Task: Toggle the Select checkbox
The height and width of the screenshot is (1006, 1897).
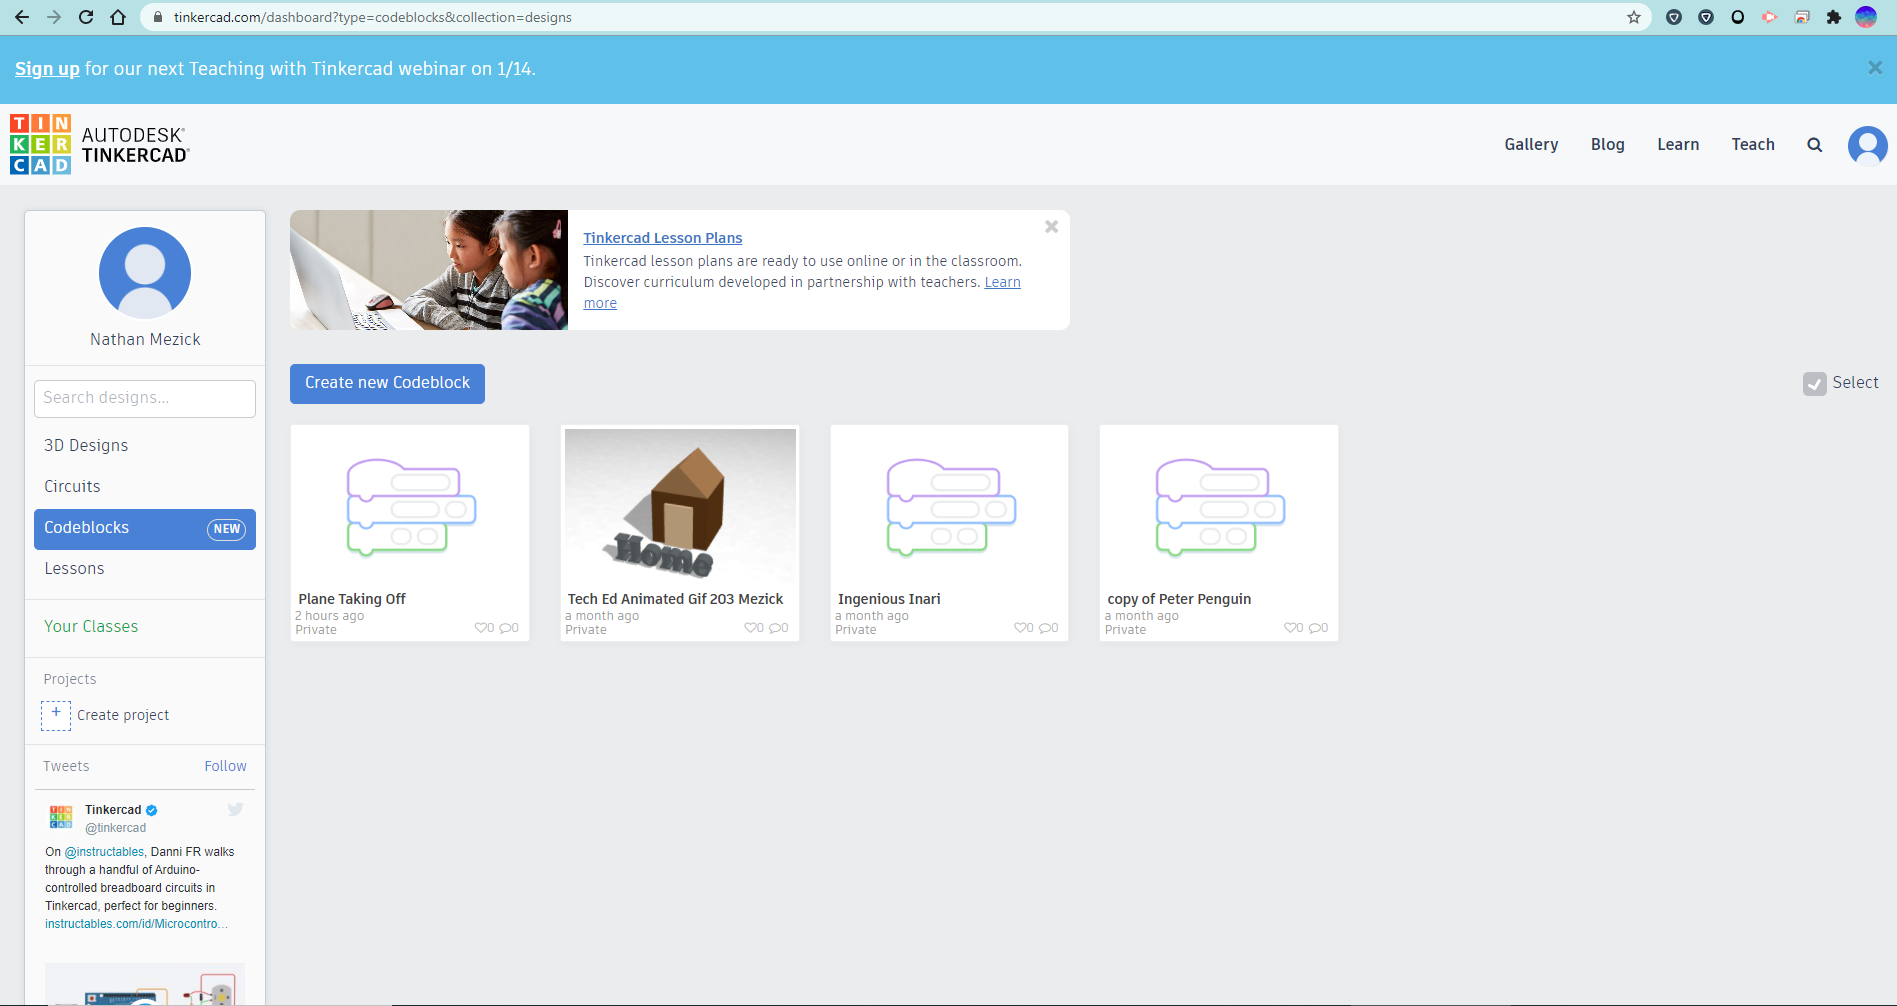Action: pyautogui.click(x=1814, y=384)
